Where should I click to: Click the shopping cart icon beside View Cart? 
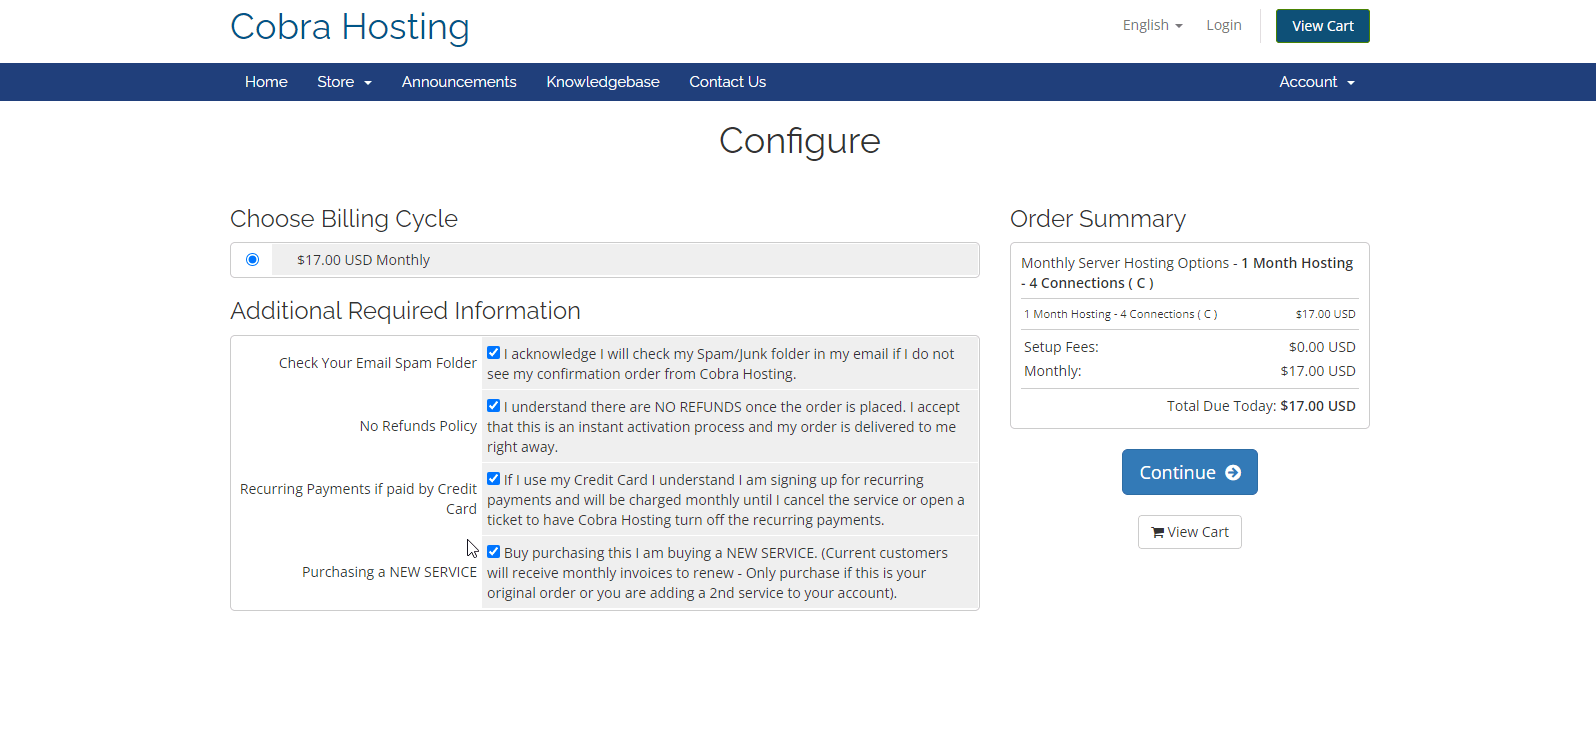(1158, 533)
